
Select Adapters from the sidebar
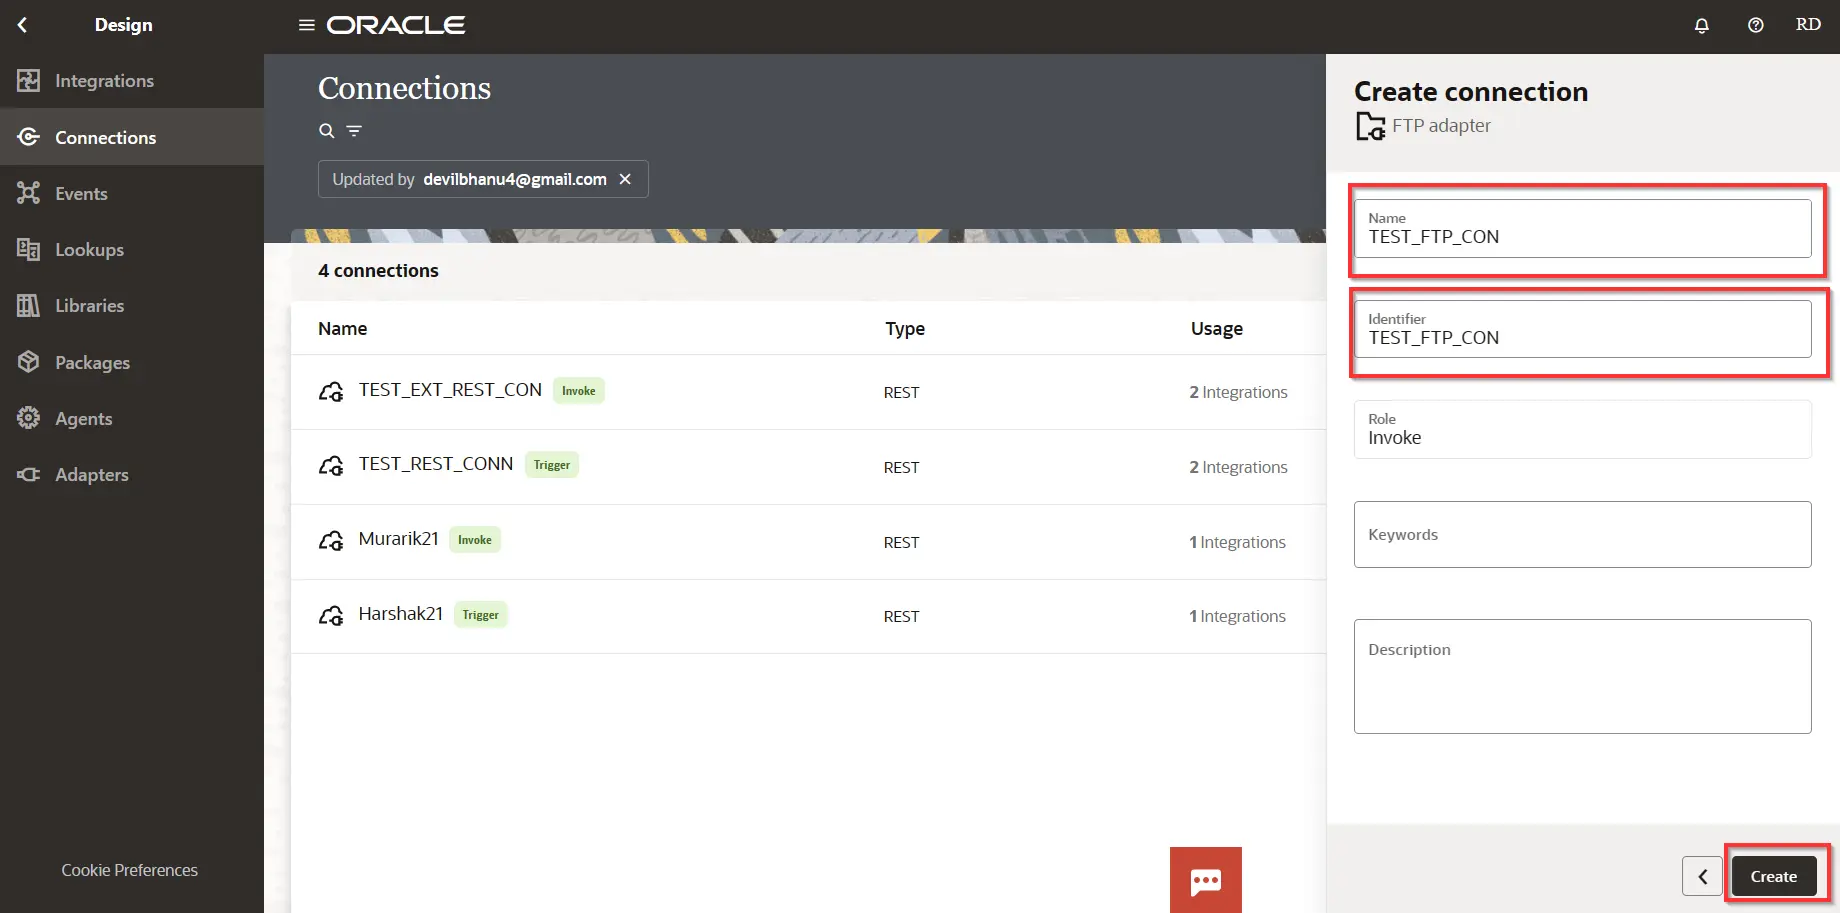pos(91,475)
